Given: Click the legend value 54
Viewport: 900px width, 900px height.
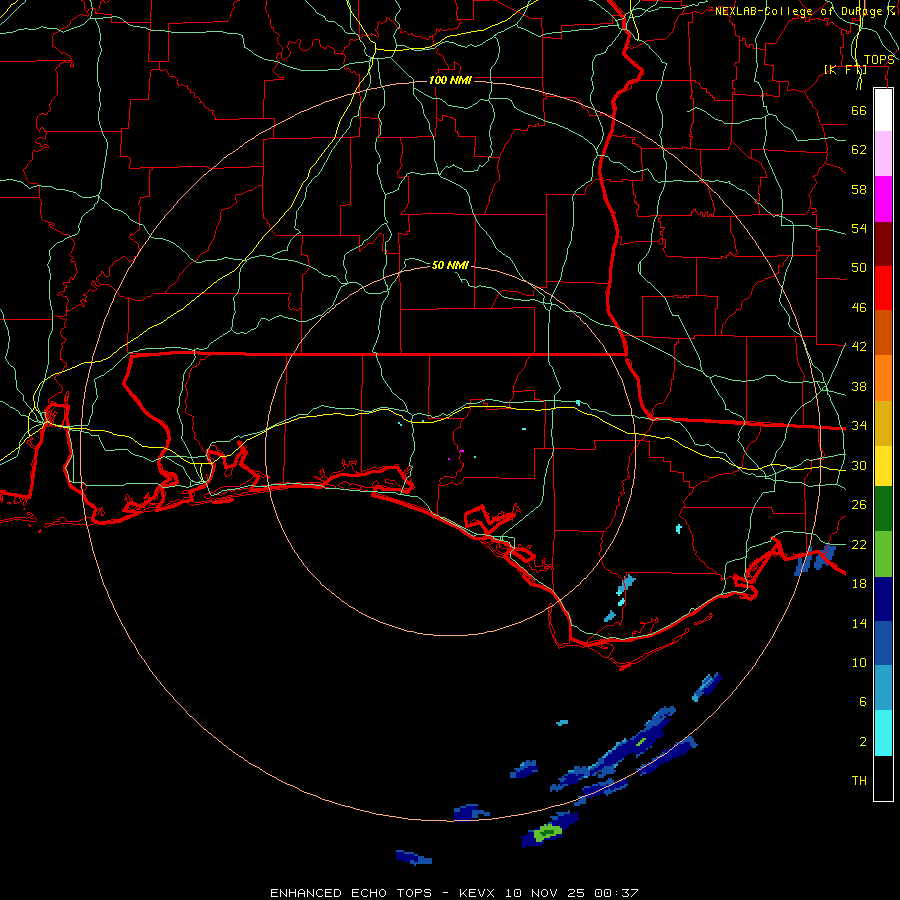Looking at the screenshot, I should click(x=859, y=228).
